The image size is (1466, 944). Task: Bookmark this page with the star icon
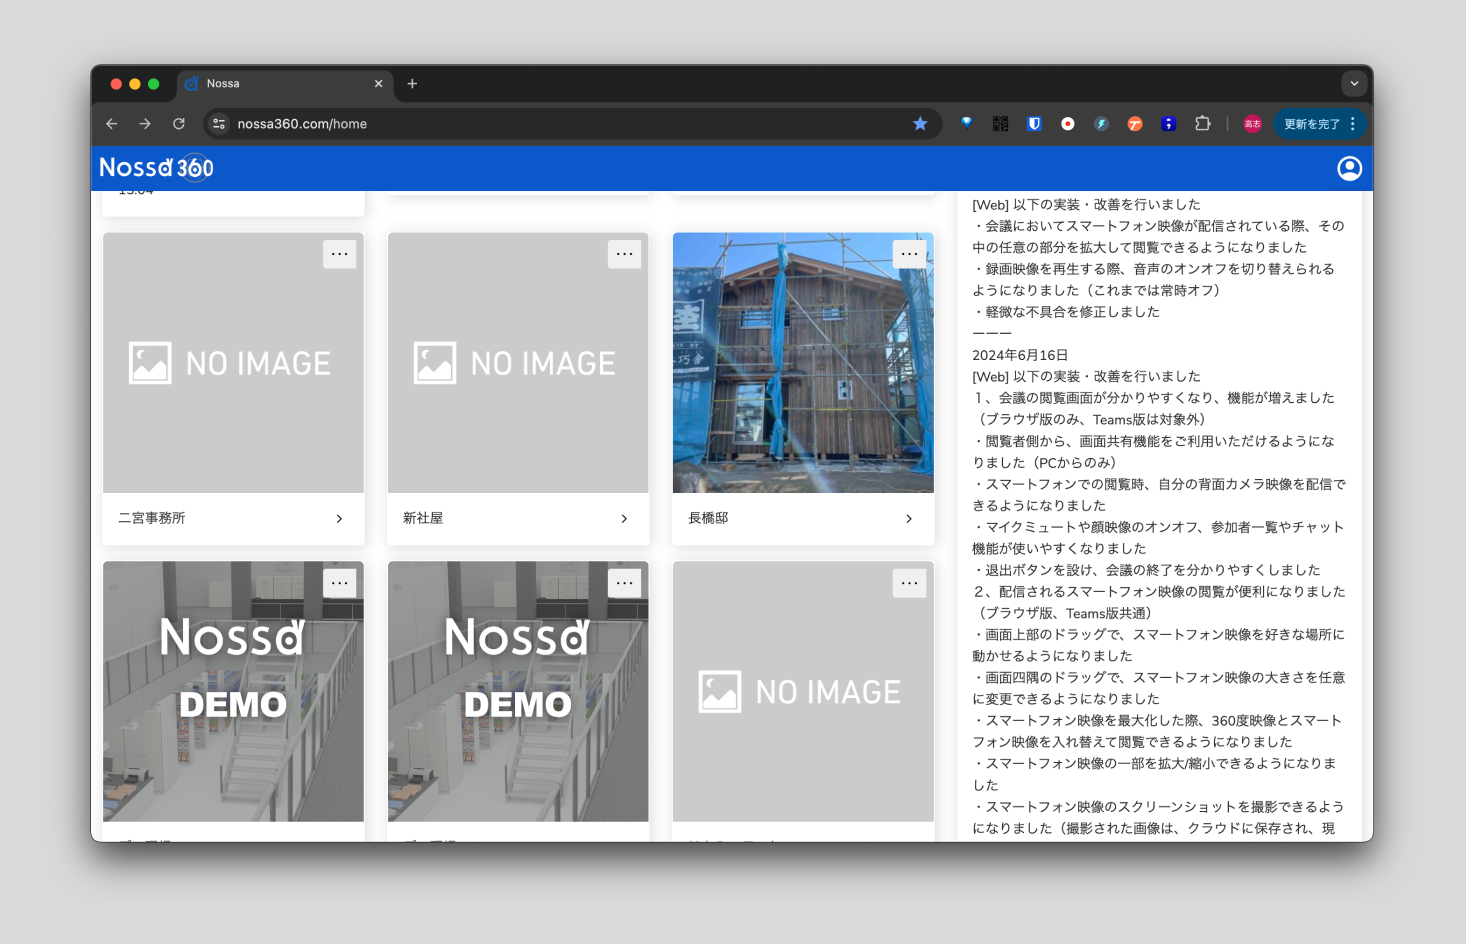pos(920,124)
